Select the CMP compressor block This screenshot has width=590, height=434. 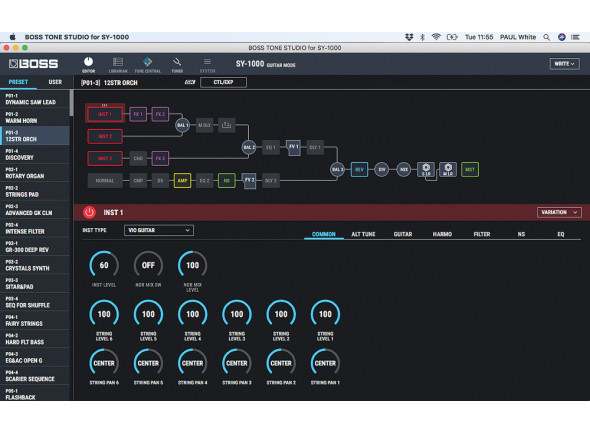(138, 181)
